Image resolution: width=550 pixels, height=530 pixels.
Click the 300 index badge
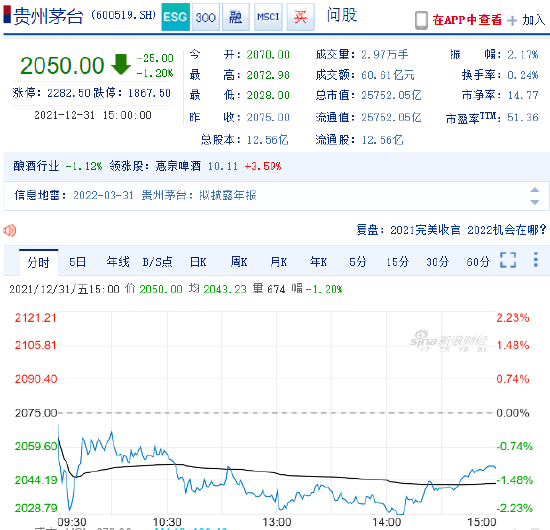point(206,17)
